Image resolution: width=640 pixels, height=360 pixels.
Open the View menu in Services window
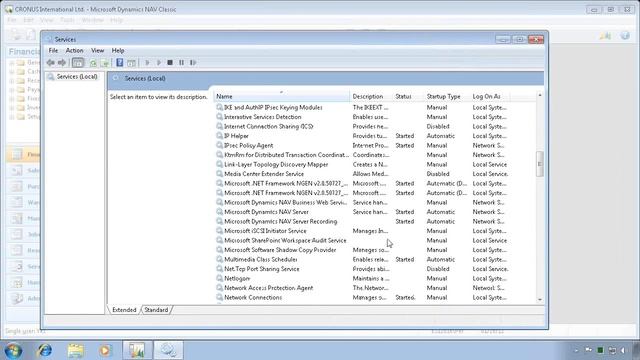coord(97,51)
